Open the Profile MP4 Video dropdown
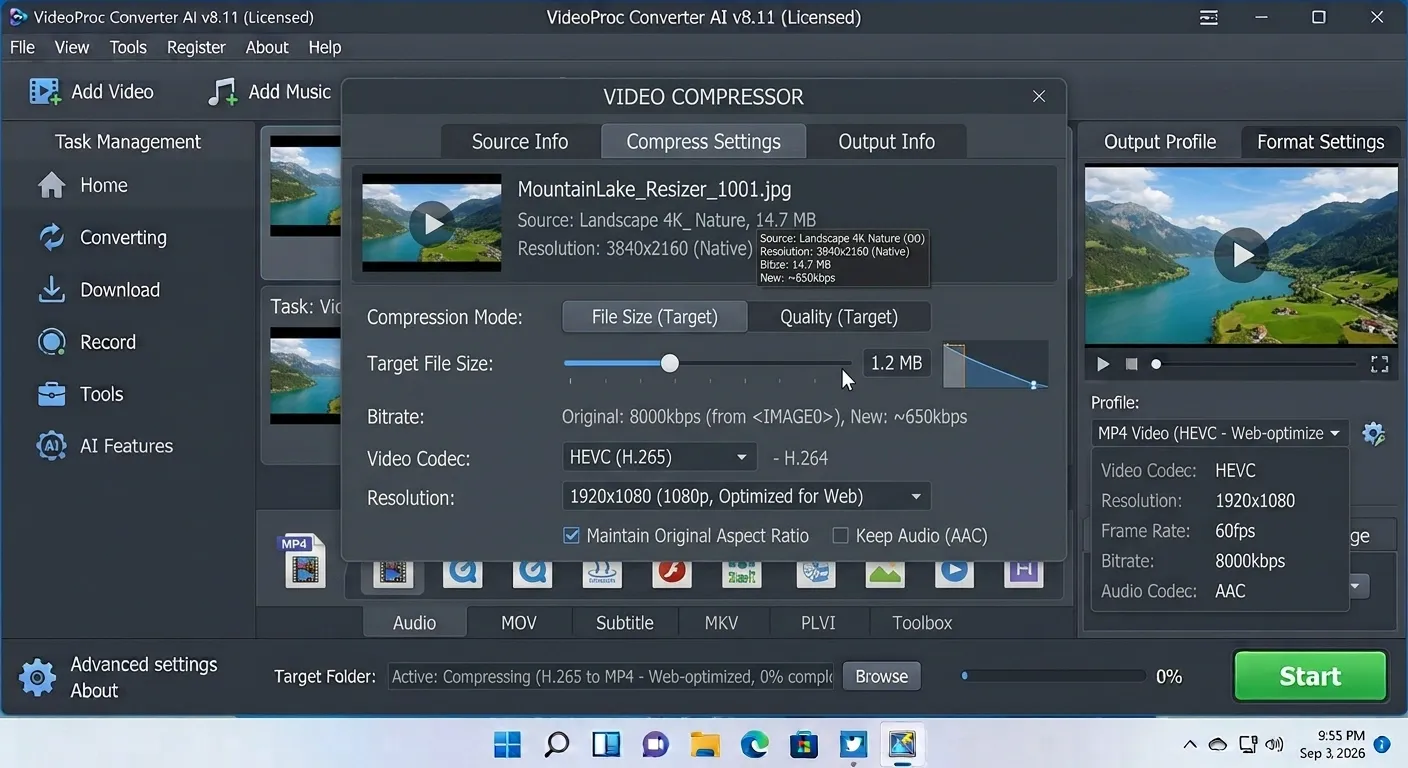The image size is (1408, 768). coord(1219,433)
